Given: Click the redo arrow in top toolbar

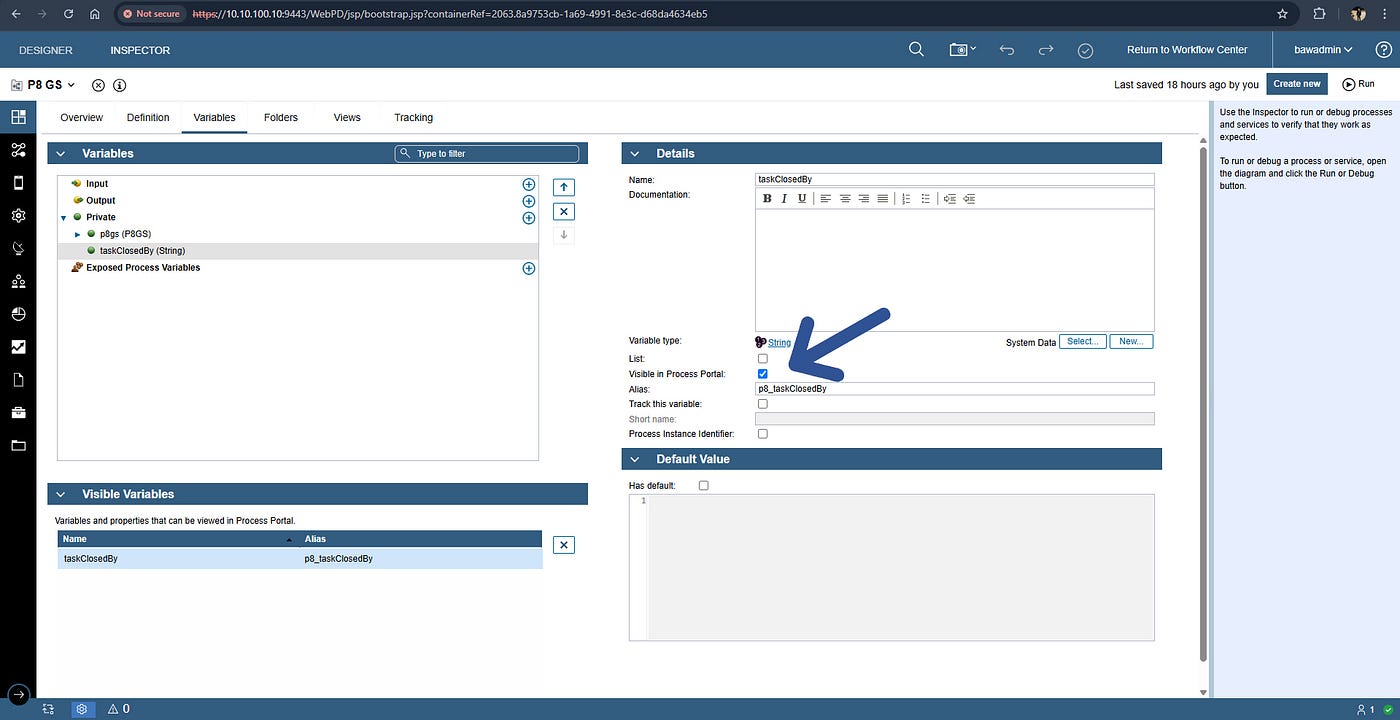Looking at the screenshot, I should (x=1046, y=50).
